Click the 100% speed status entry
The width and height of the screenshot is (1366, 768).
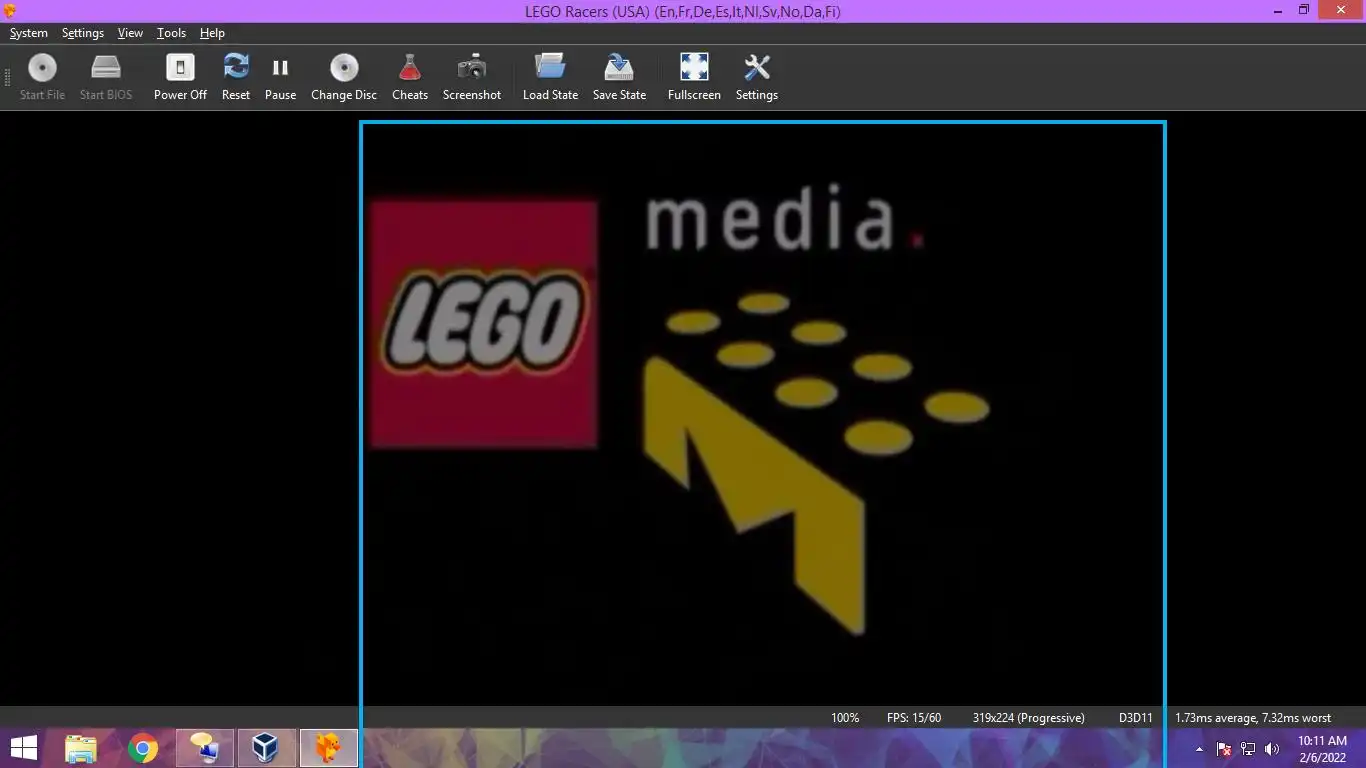pos(845,718)
